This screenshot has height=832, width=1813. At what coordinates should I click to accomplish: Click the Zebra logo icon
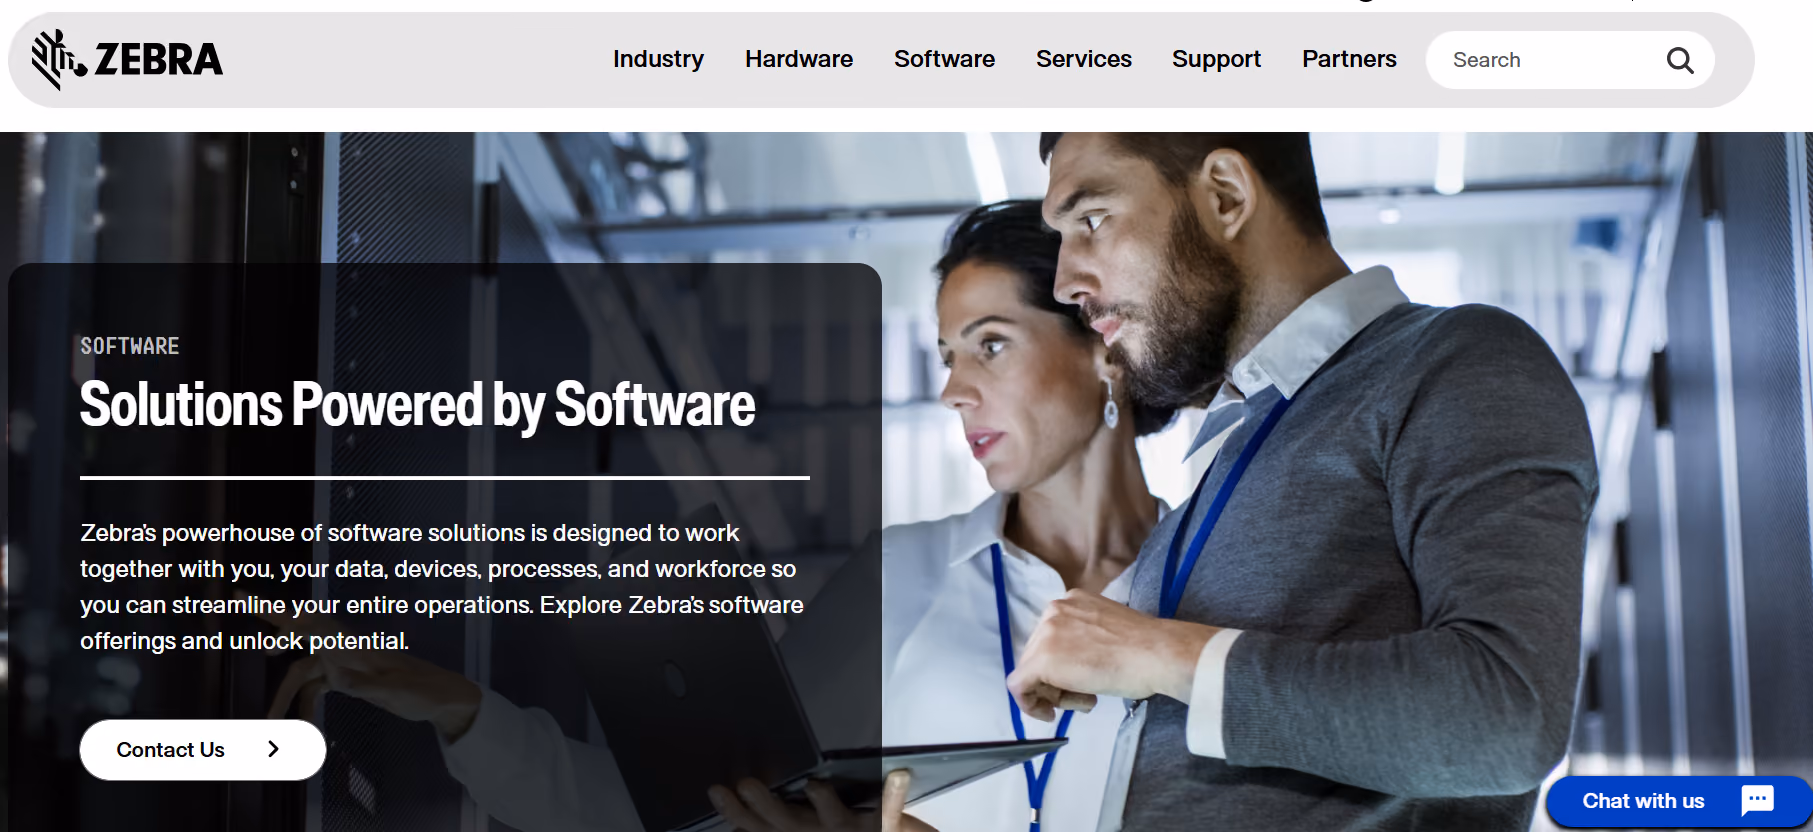tap(58, 59)
